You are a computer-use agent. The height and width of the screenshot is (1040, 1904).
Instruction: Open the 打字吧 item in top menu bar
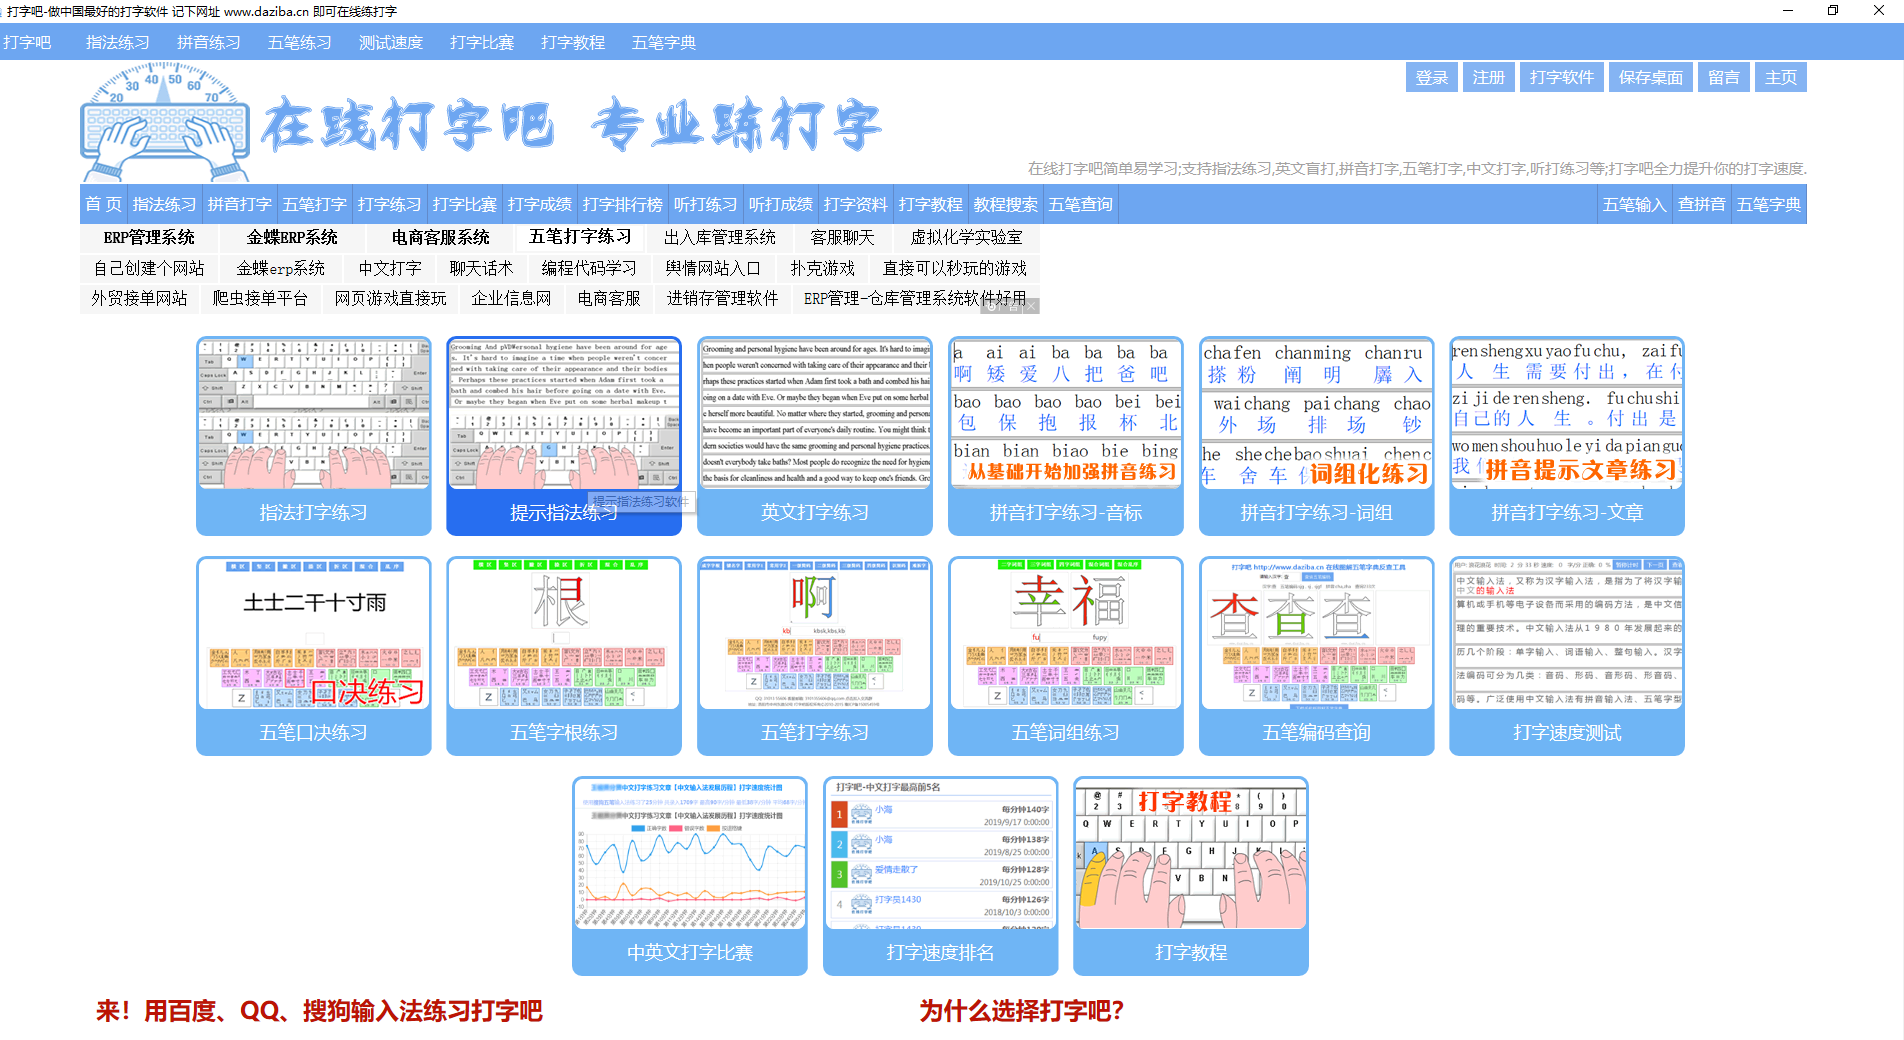27,42
